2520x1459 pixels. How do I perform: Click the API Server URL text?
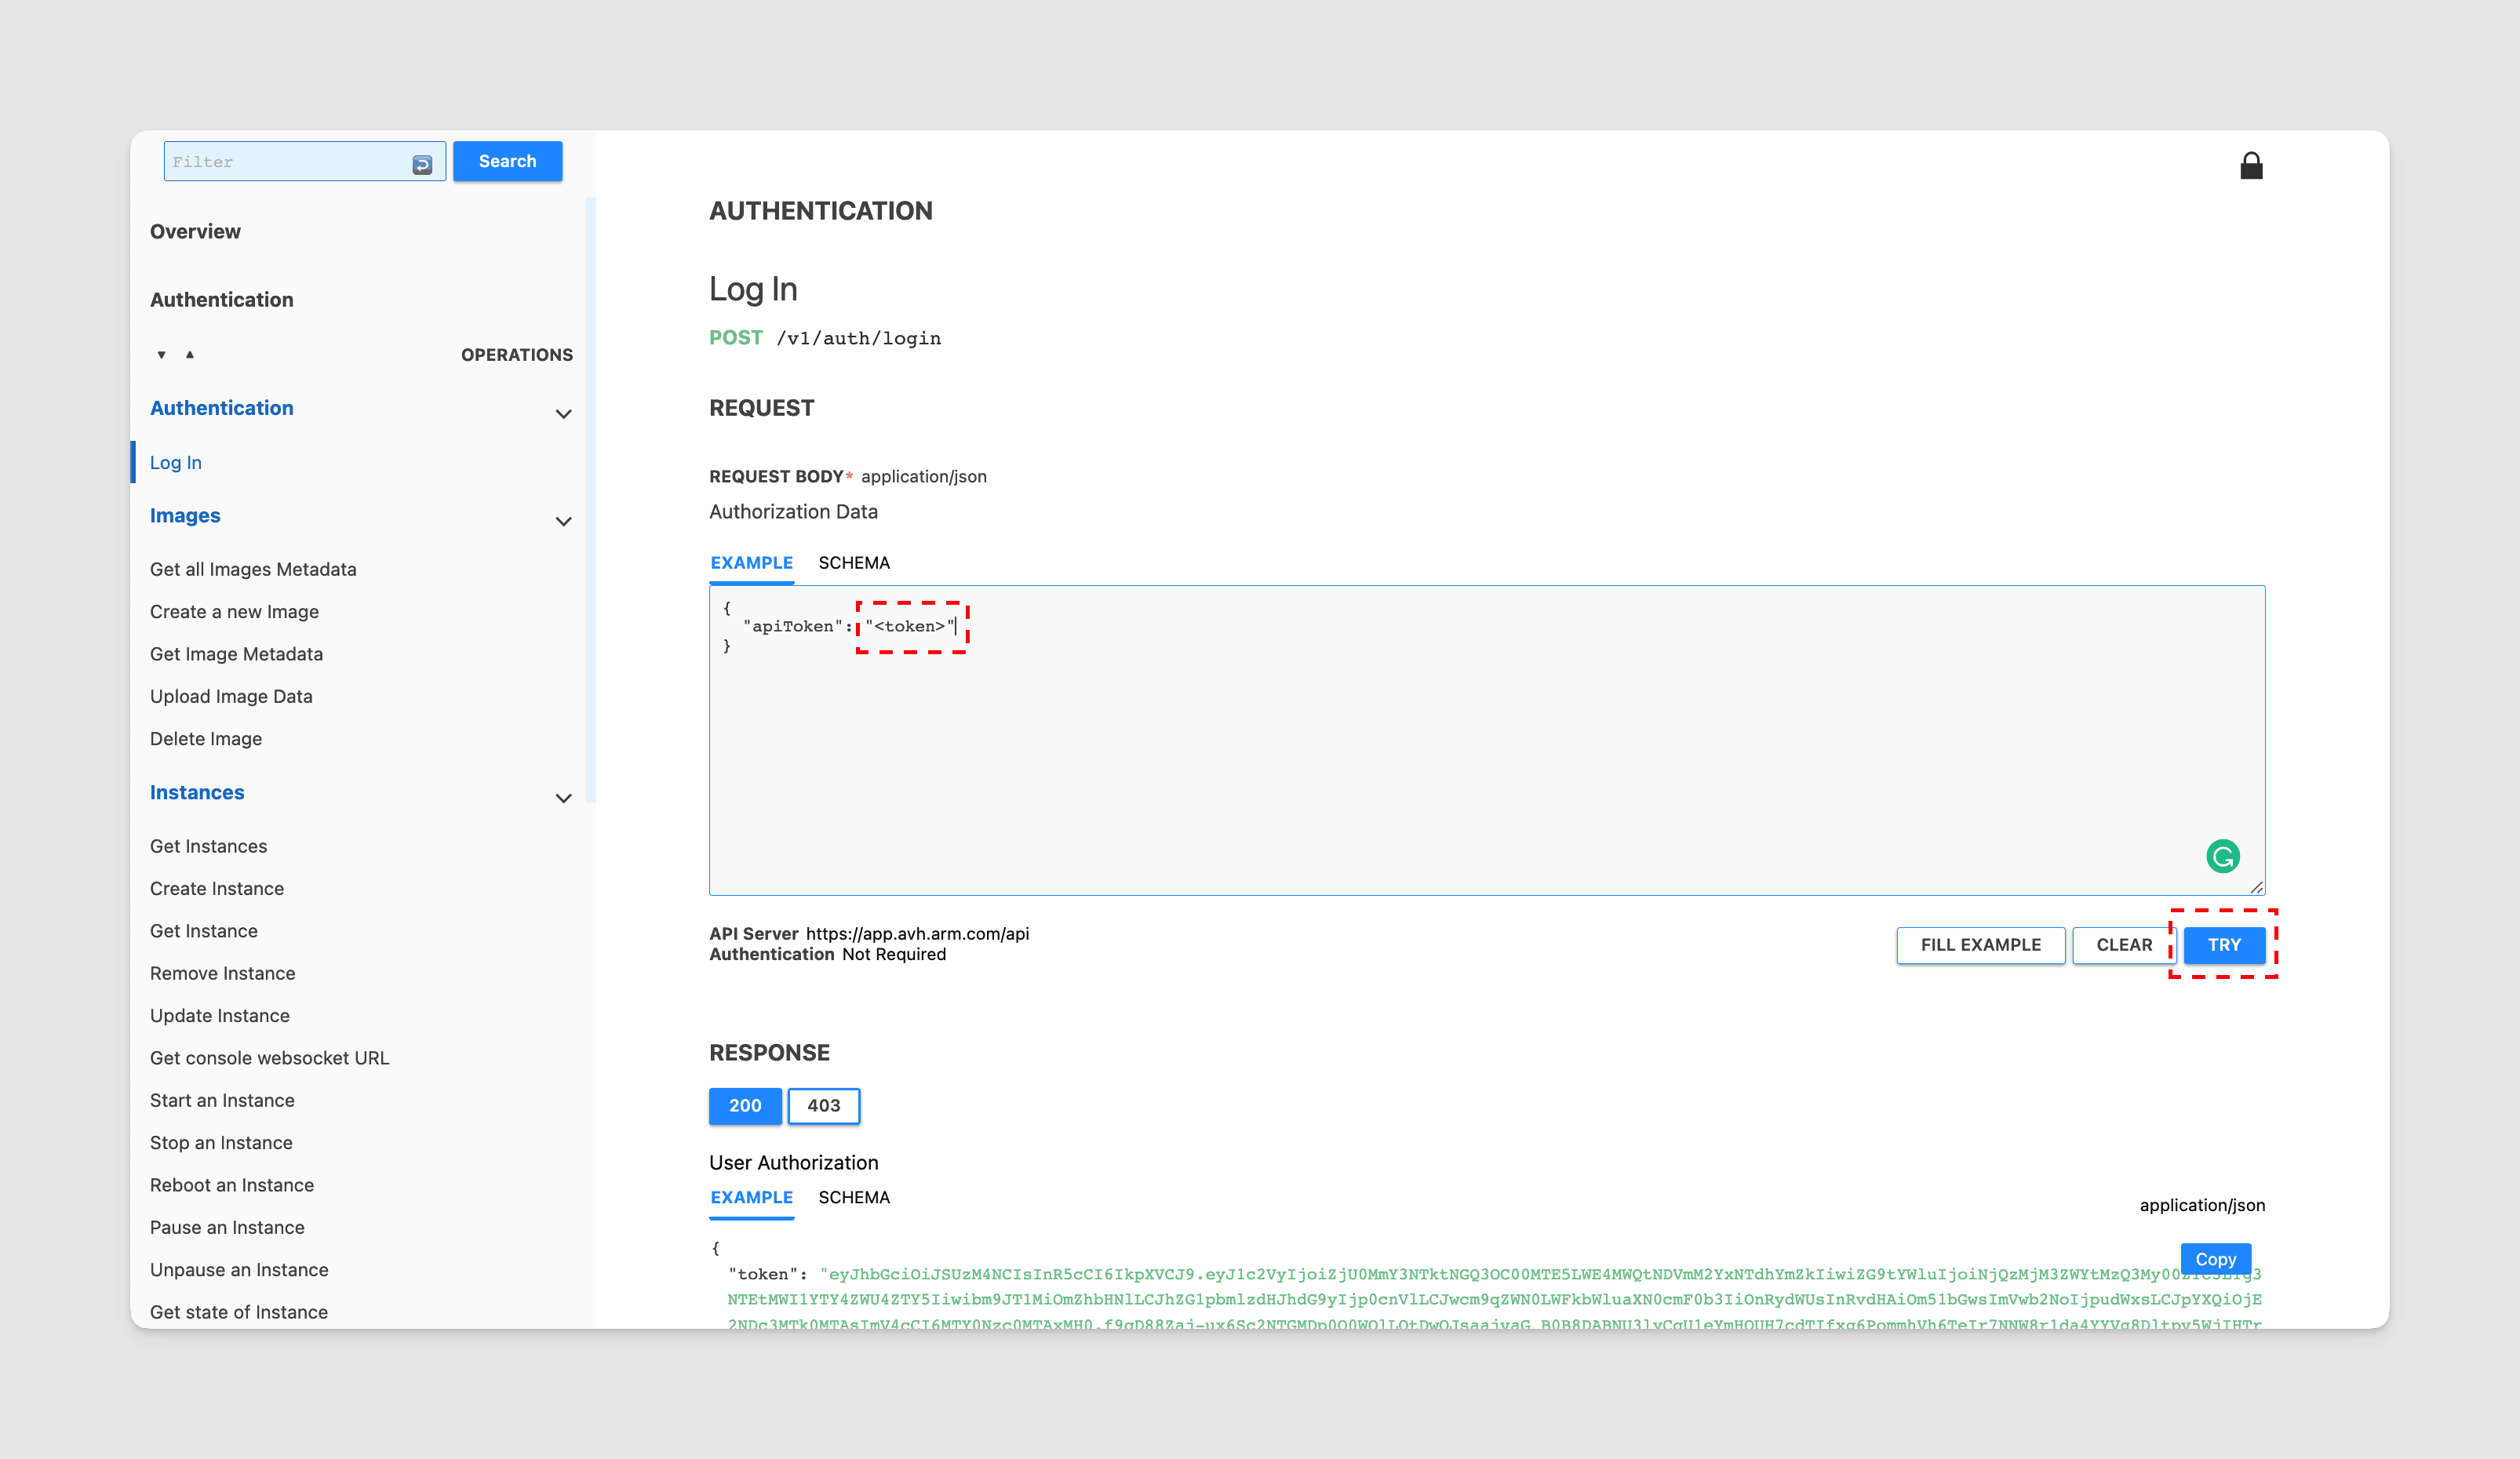point(917,933)
